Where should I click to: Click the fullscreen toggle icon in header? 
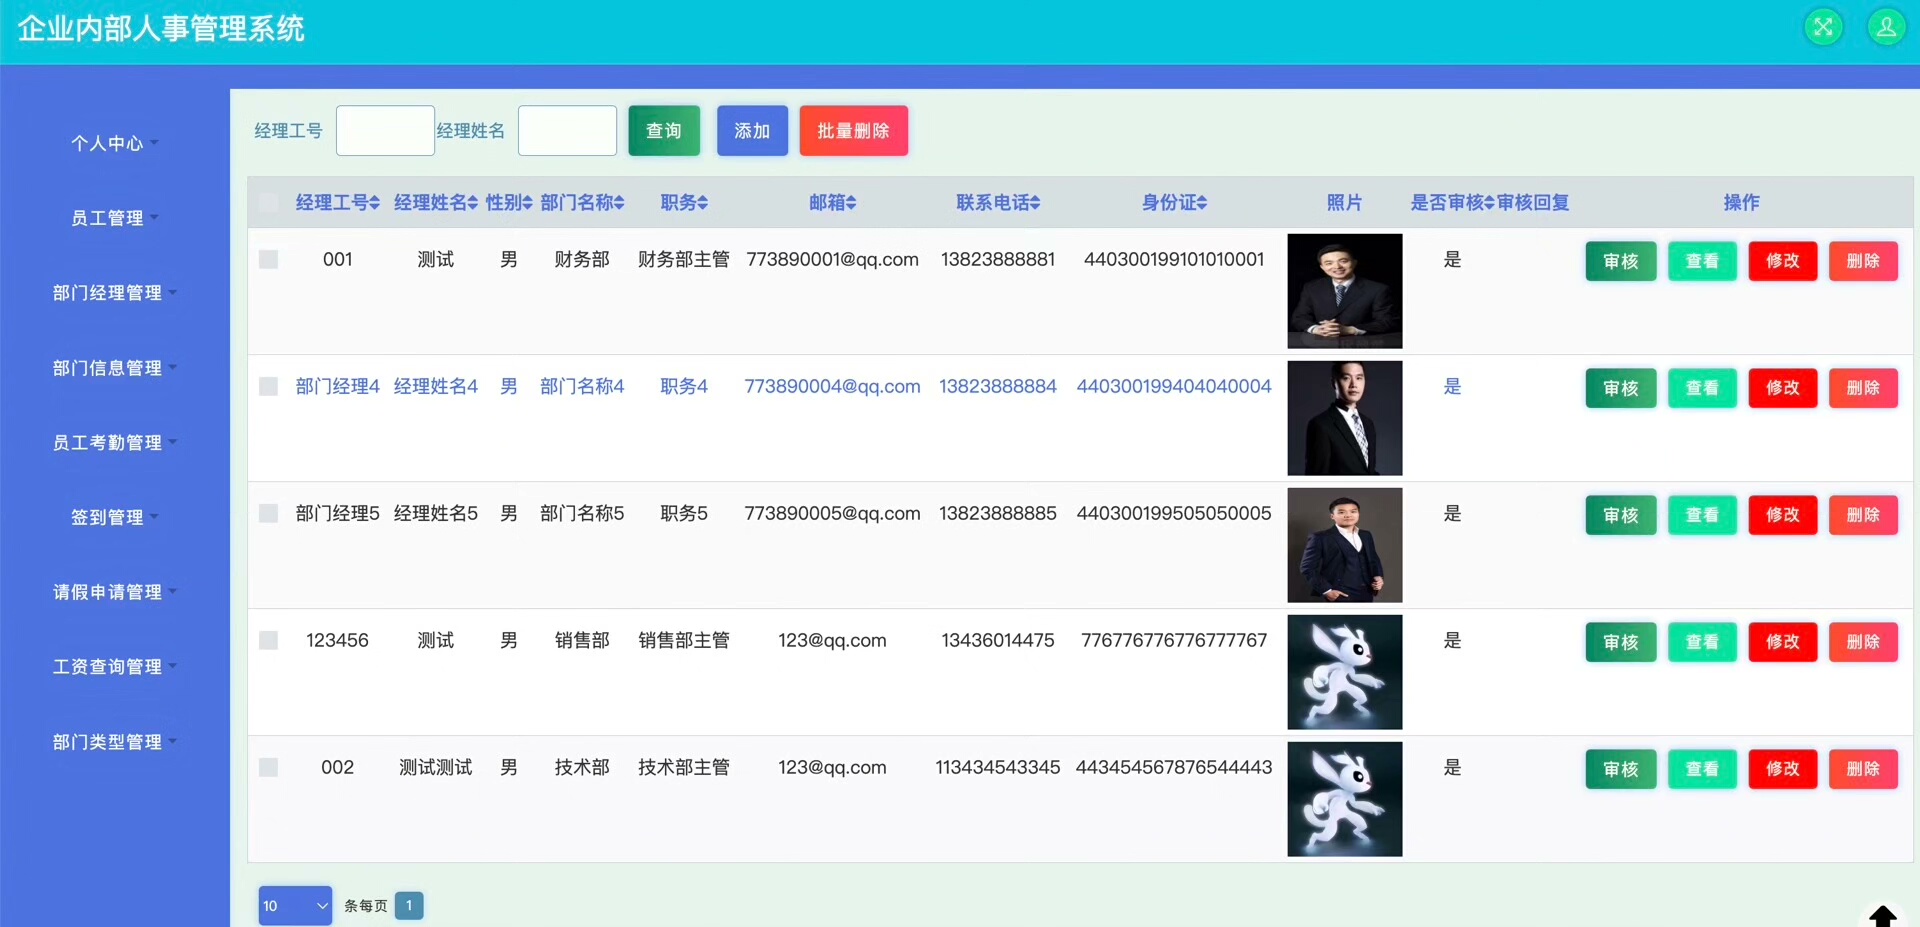point(1823,27)
